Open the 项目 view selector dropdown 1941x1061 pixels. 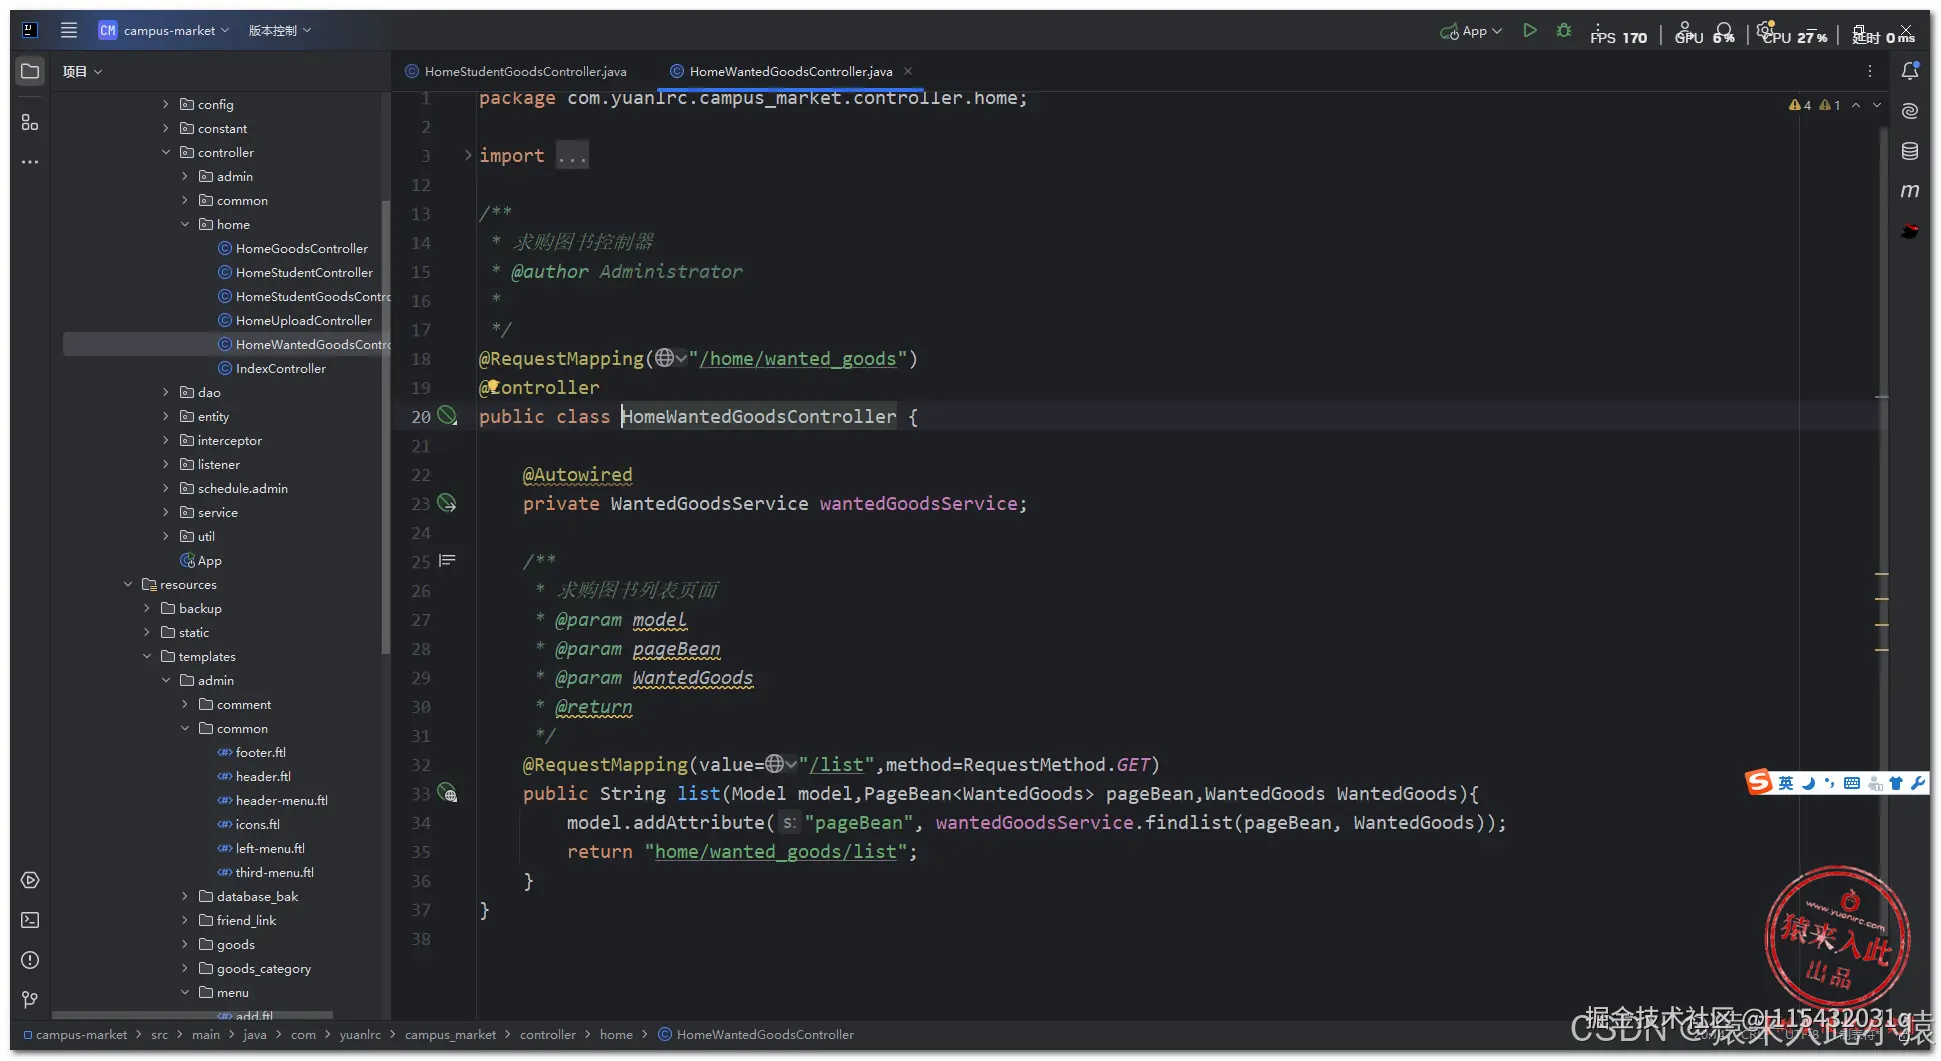coord(82,71)
